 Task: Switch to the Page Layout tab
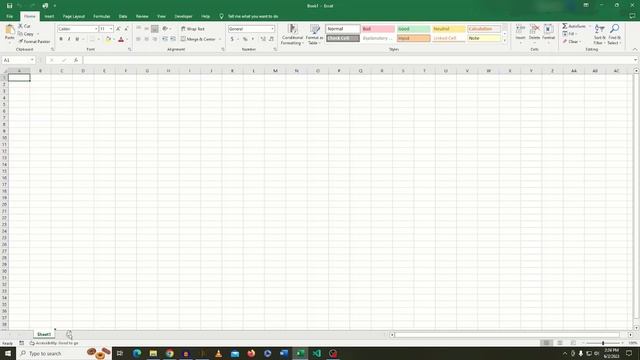point(73,16)
